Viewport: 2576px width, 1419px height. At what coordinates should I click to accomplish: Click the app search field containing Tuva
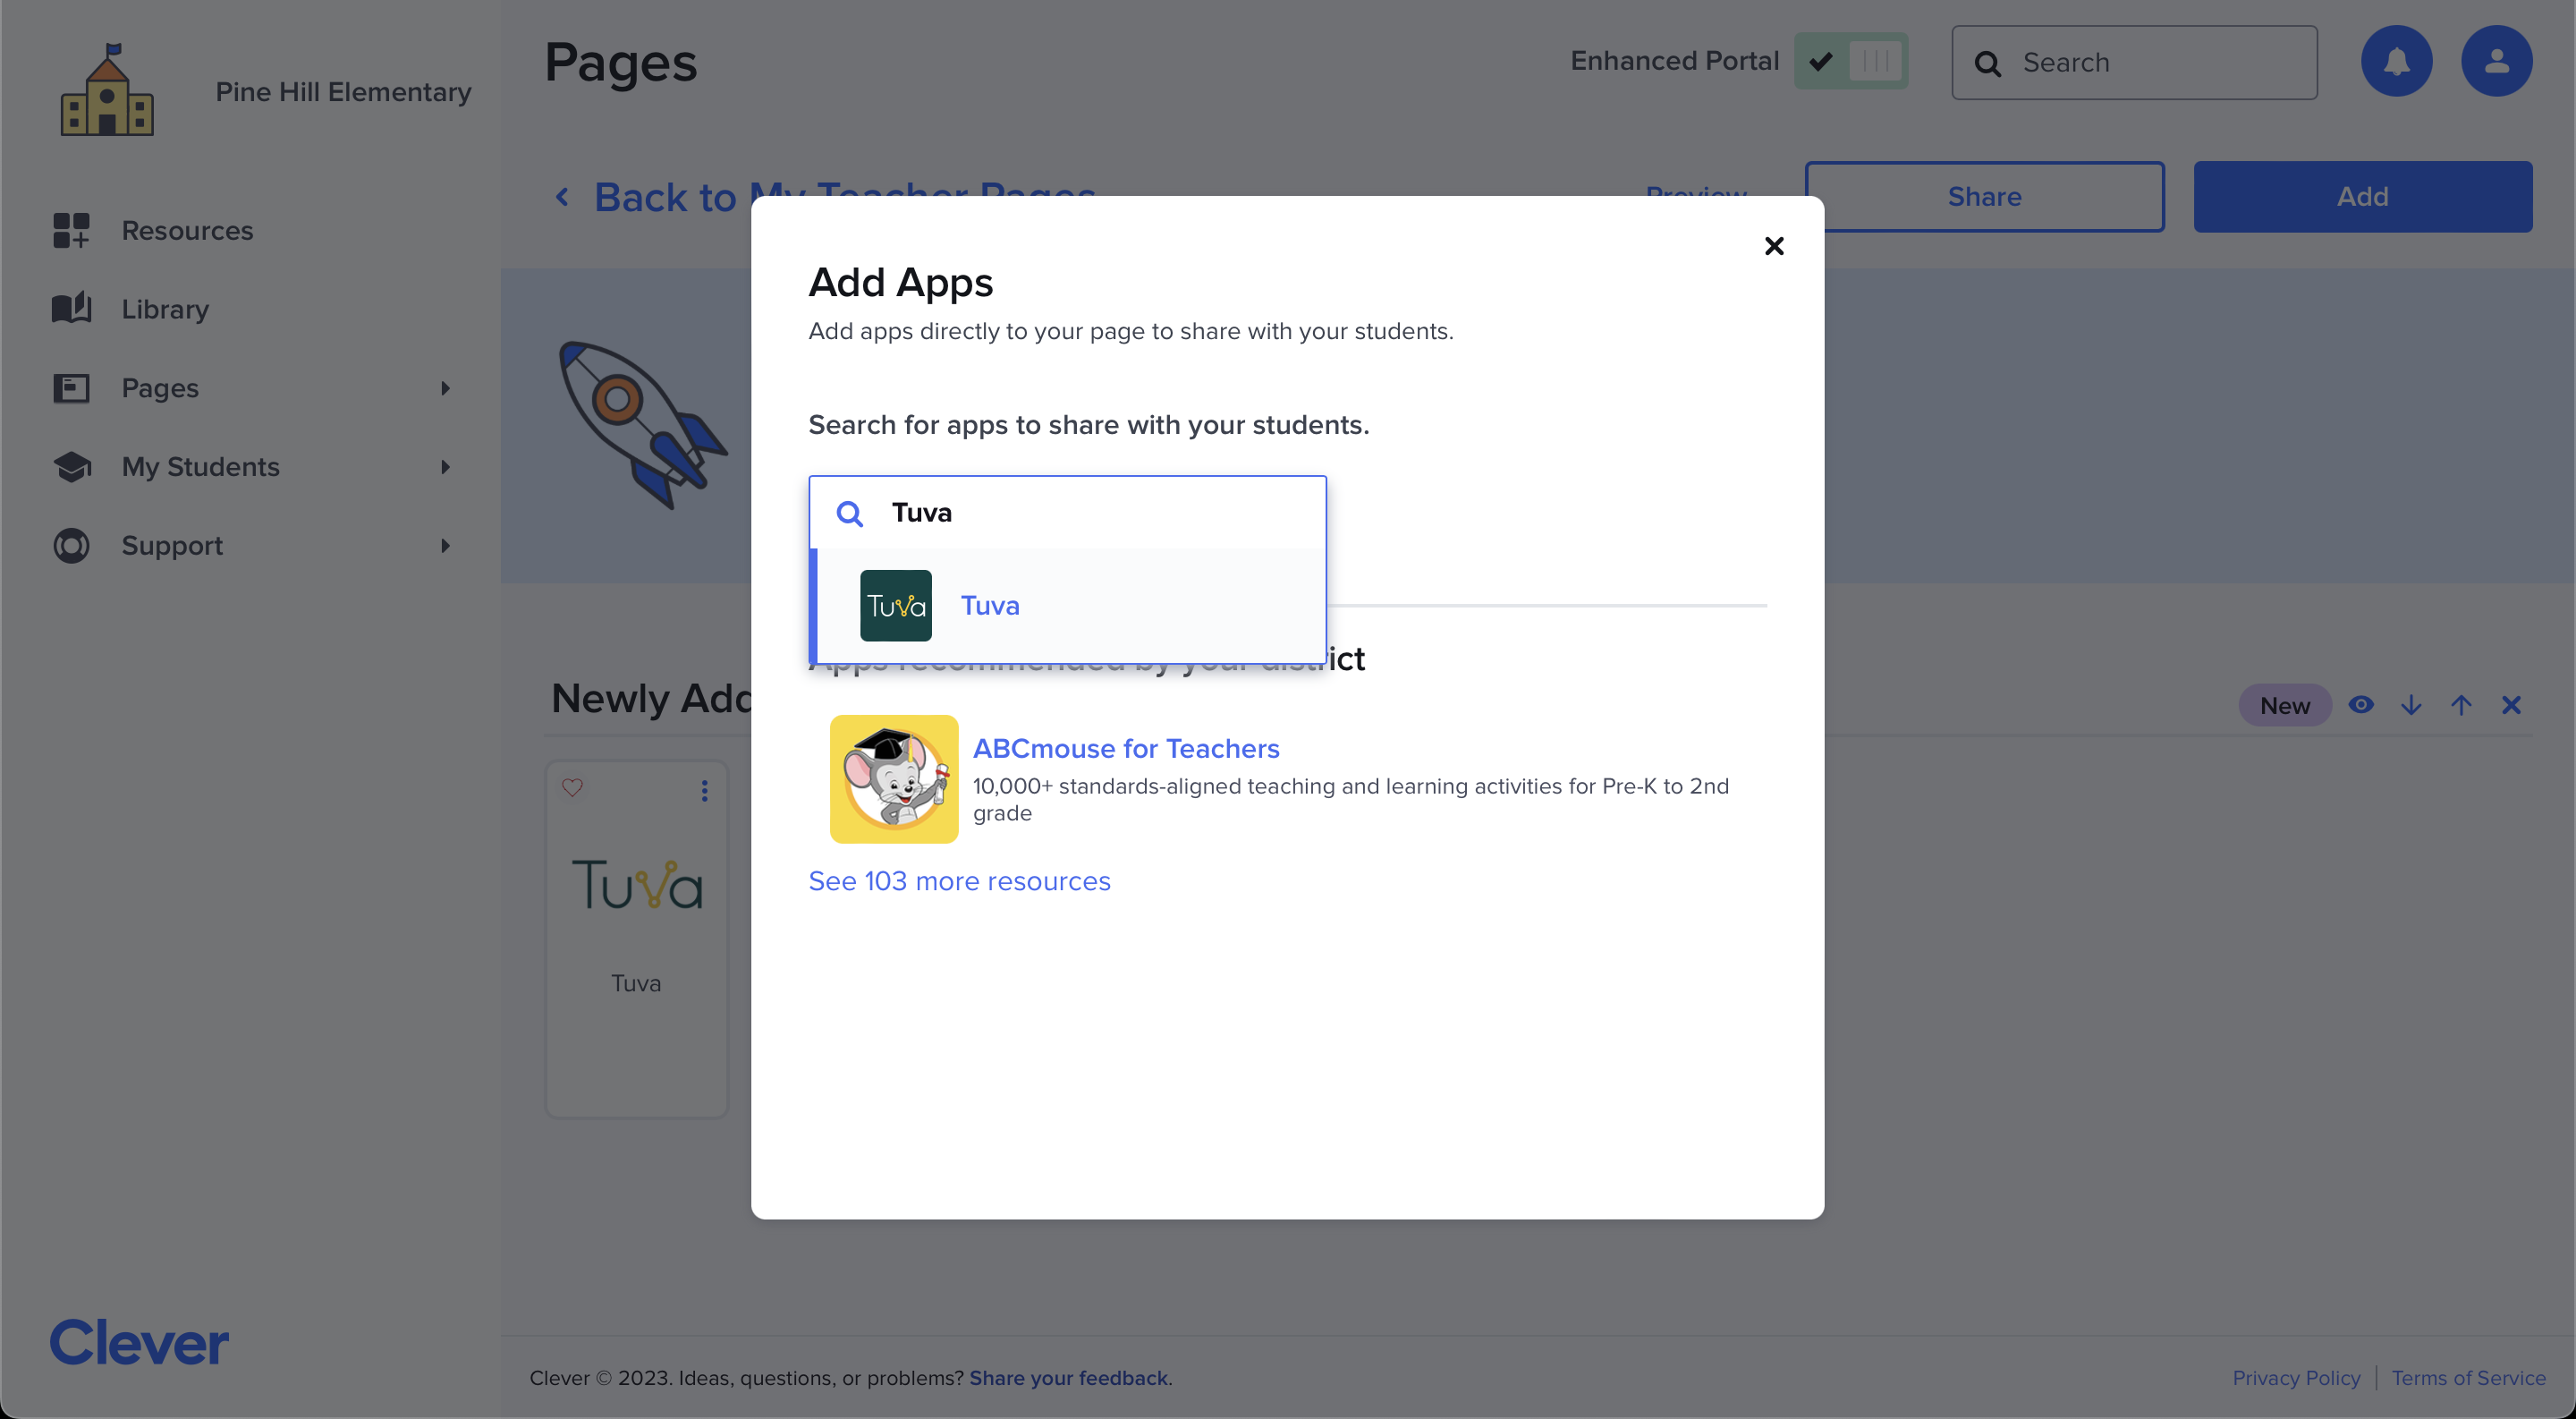[1067, 513]
